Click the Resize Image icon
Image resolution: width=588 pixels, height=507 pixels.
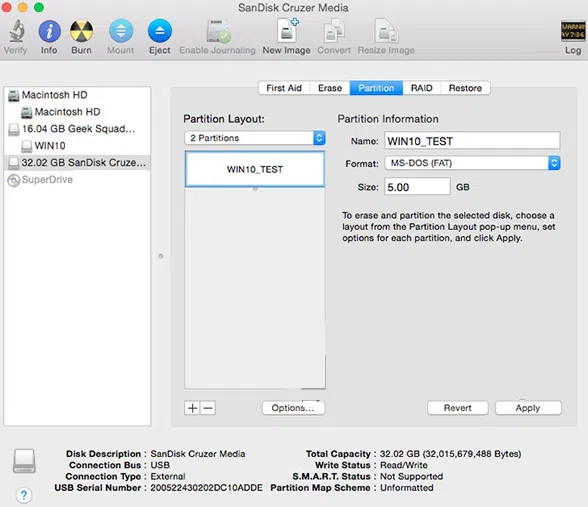[386, 31]
